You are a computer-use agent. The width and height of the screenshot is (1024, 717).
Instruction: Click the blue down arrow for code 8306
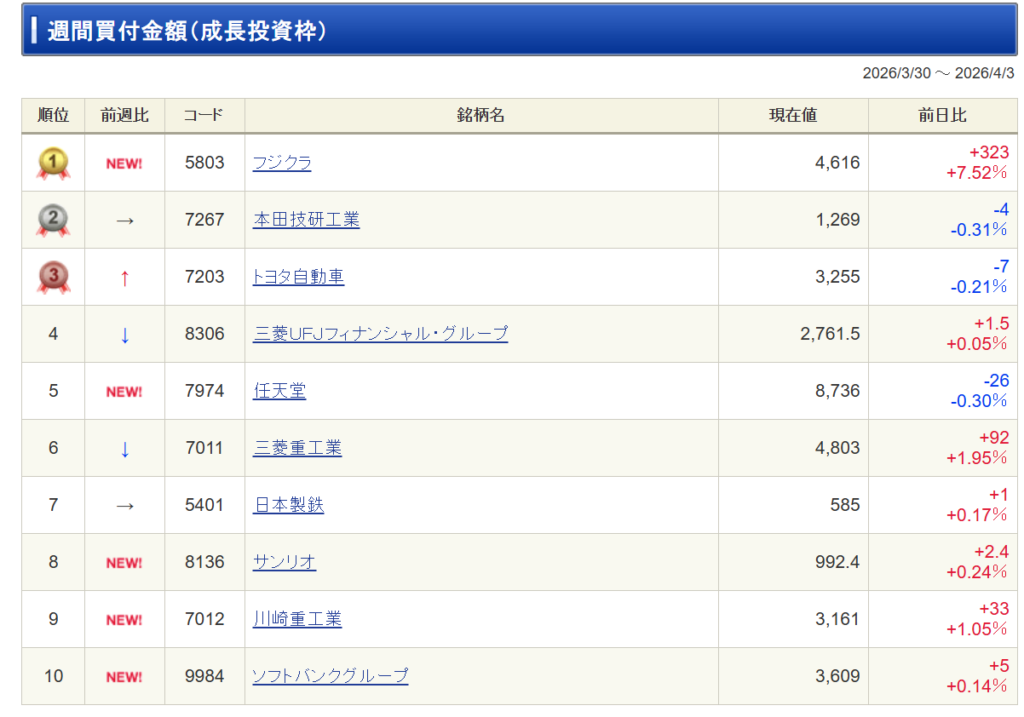click(x=124, y=335)
